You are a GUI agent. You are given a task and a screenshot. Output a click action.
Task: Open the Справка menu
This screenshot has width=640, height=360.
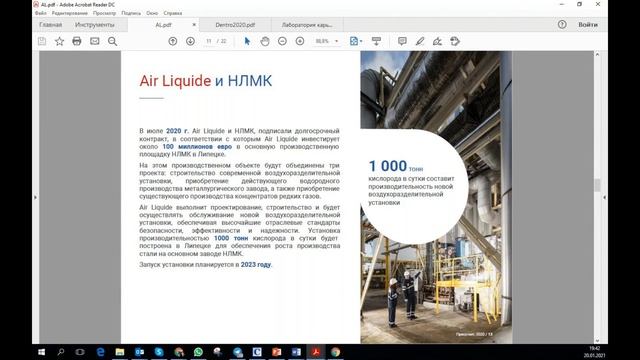pyautogui.click(x=173, y=13)
